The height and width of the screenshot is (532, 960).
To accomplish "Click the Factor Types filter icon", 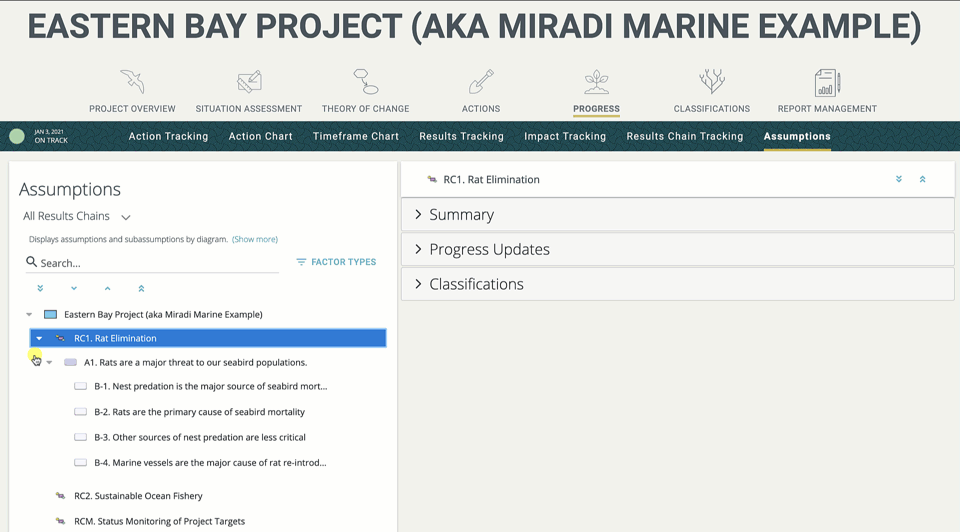I will click(x=301, y=262).
